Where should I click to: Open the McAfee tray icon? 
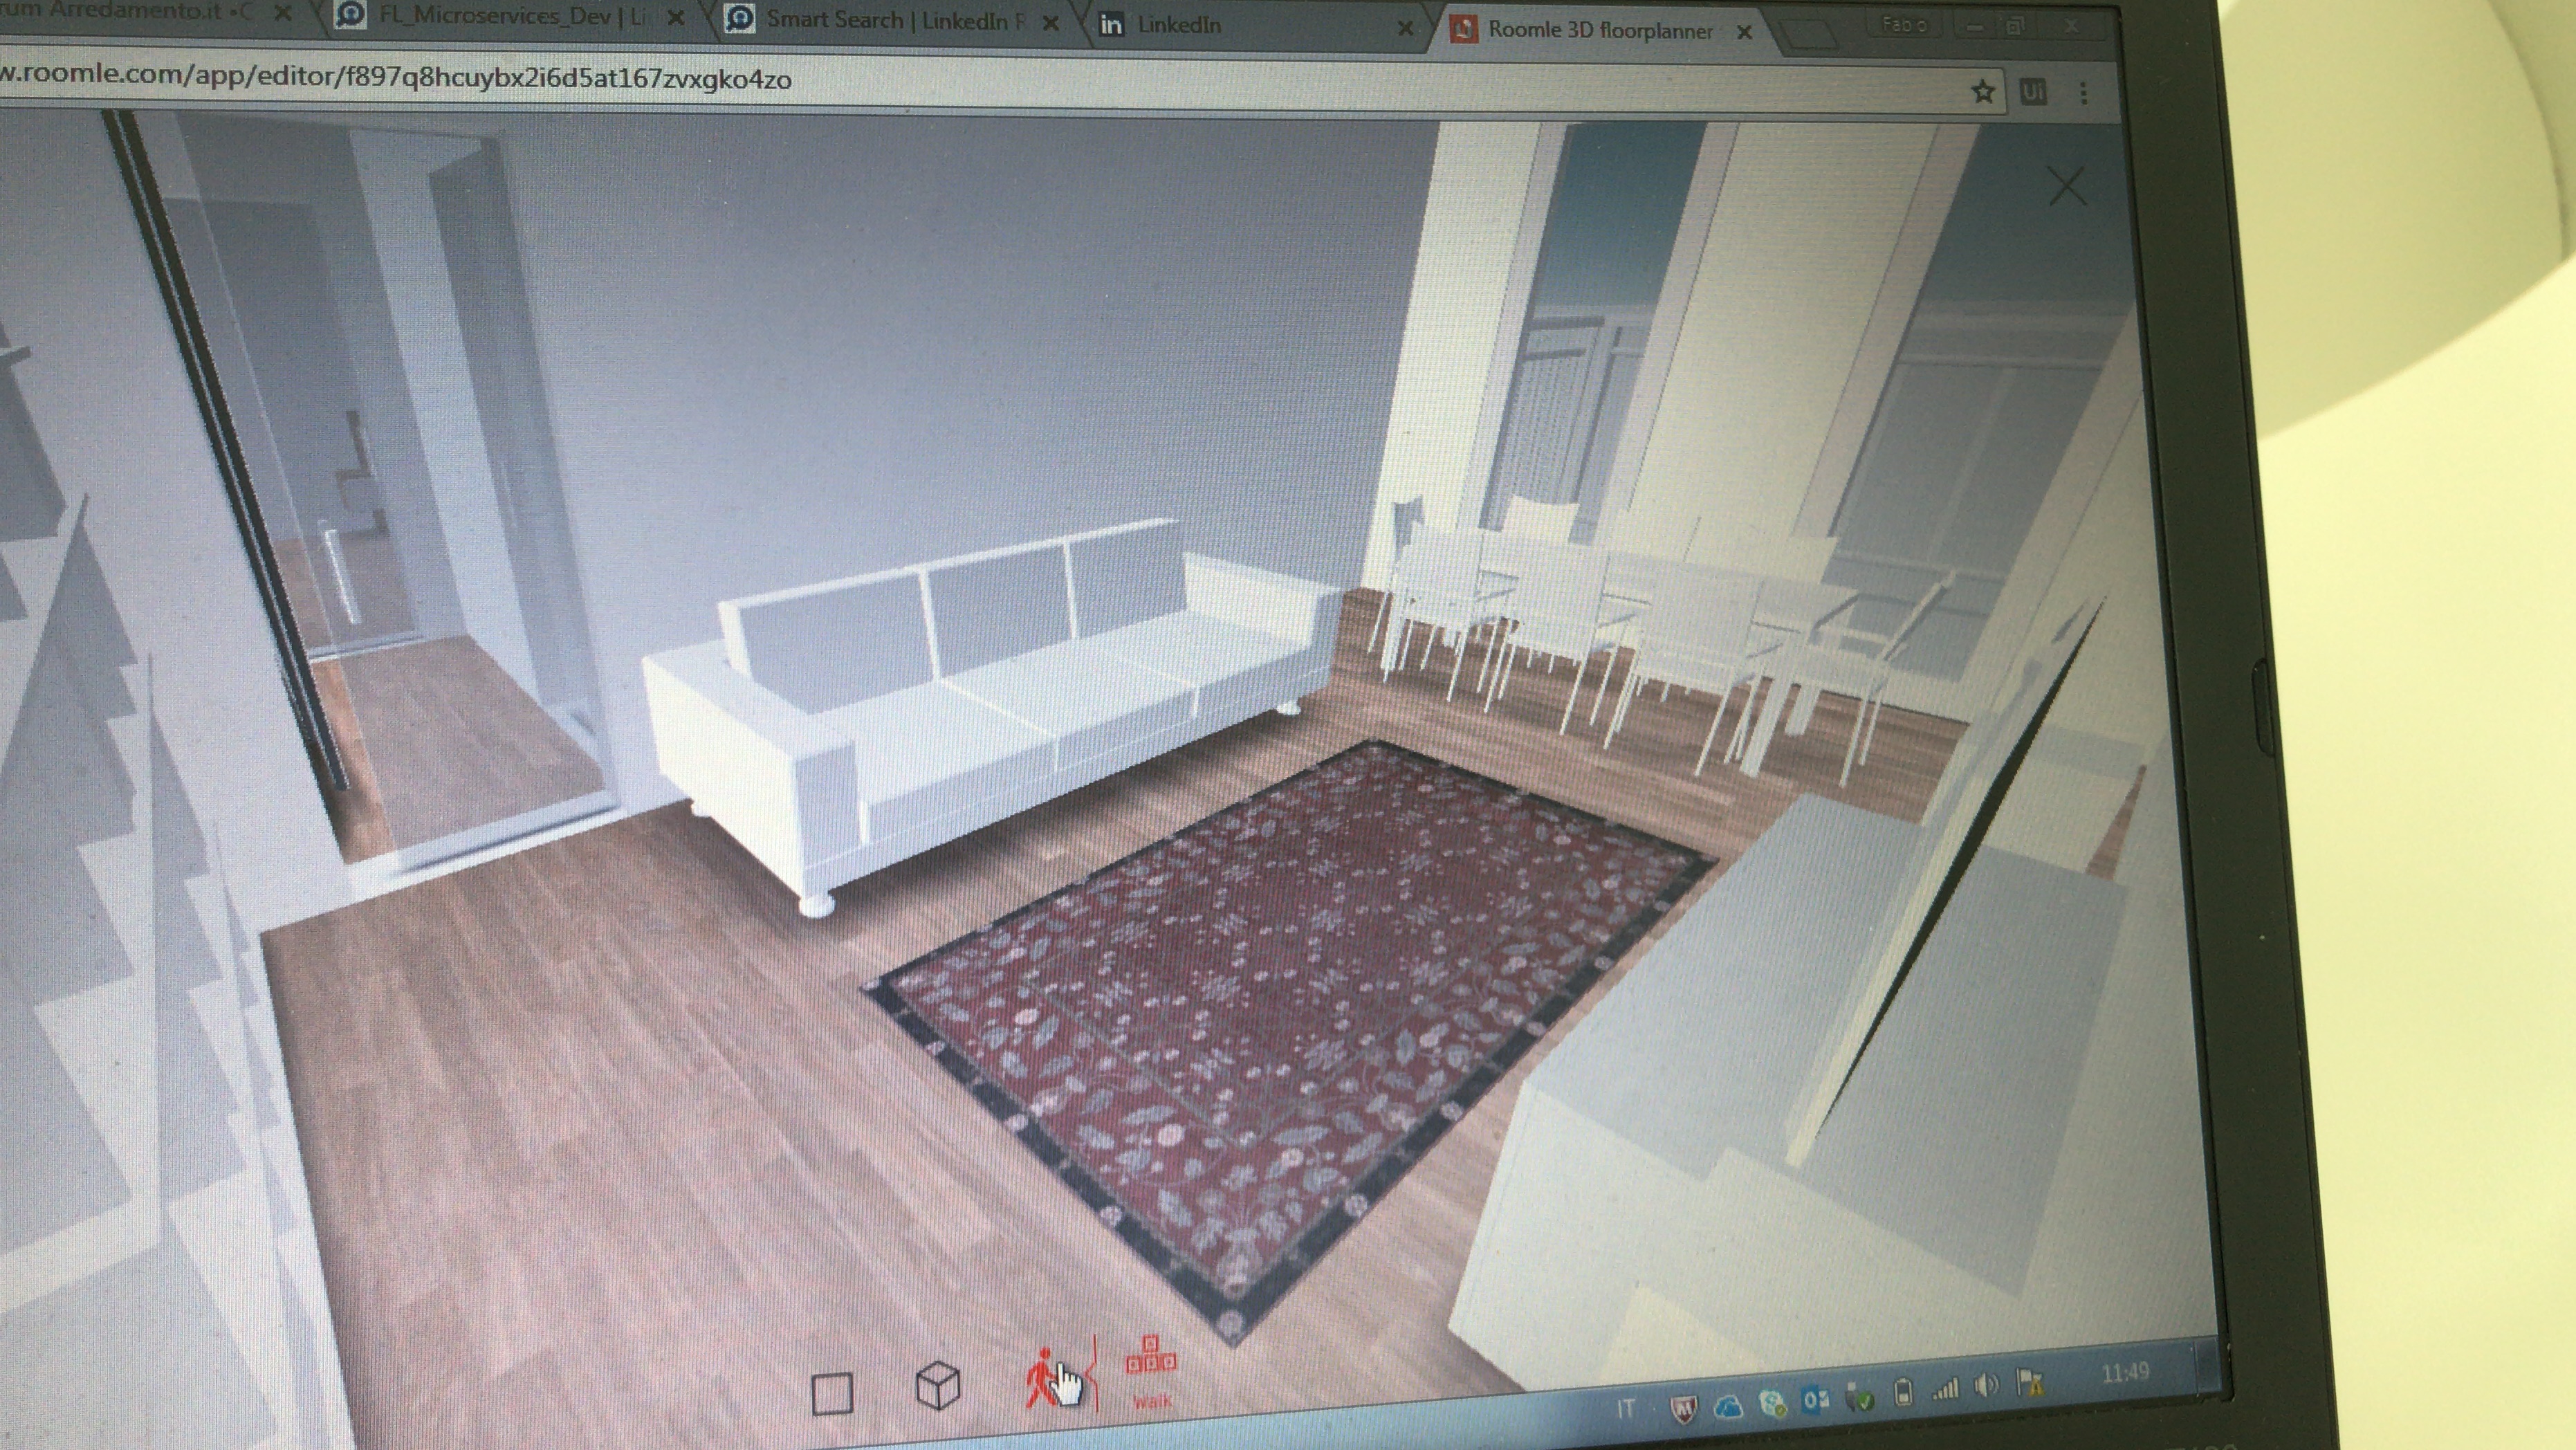1685,1408
